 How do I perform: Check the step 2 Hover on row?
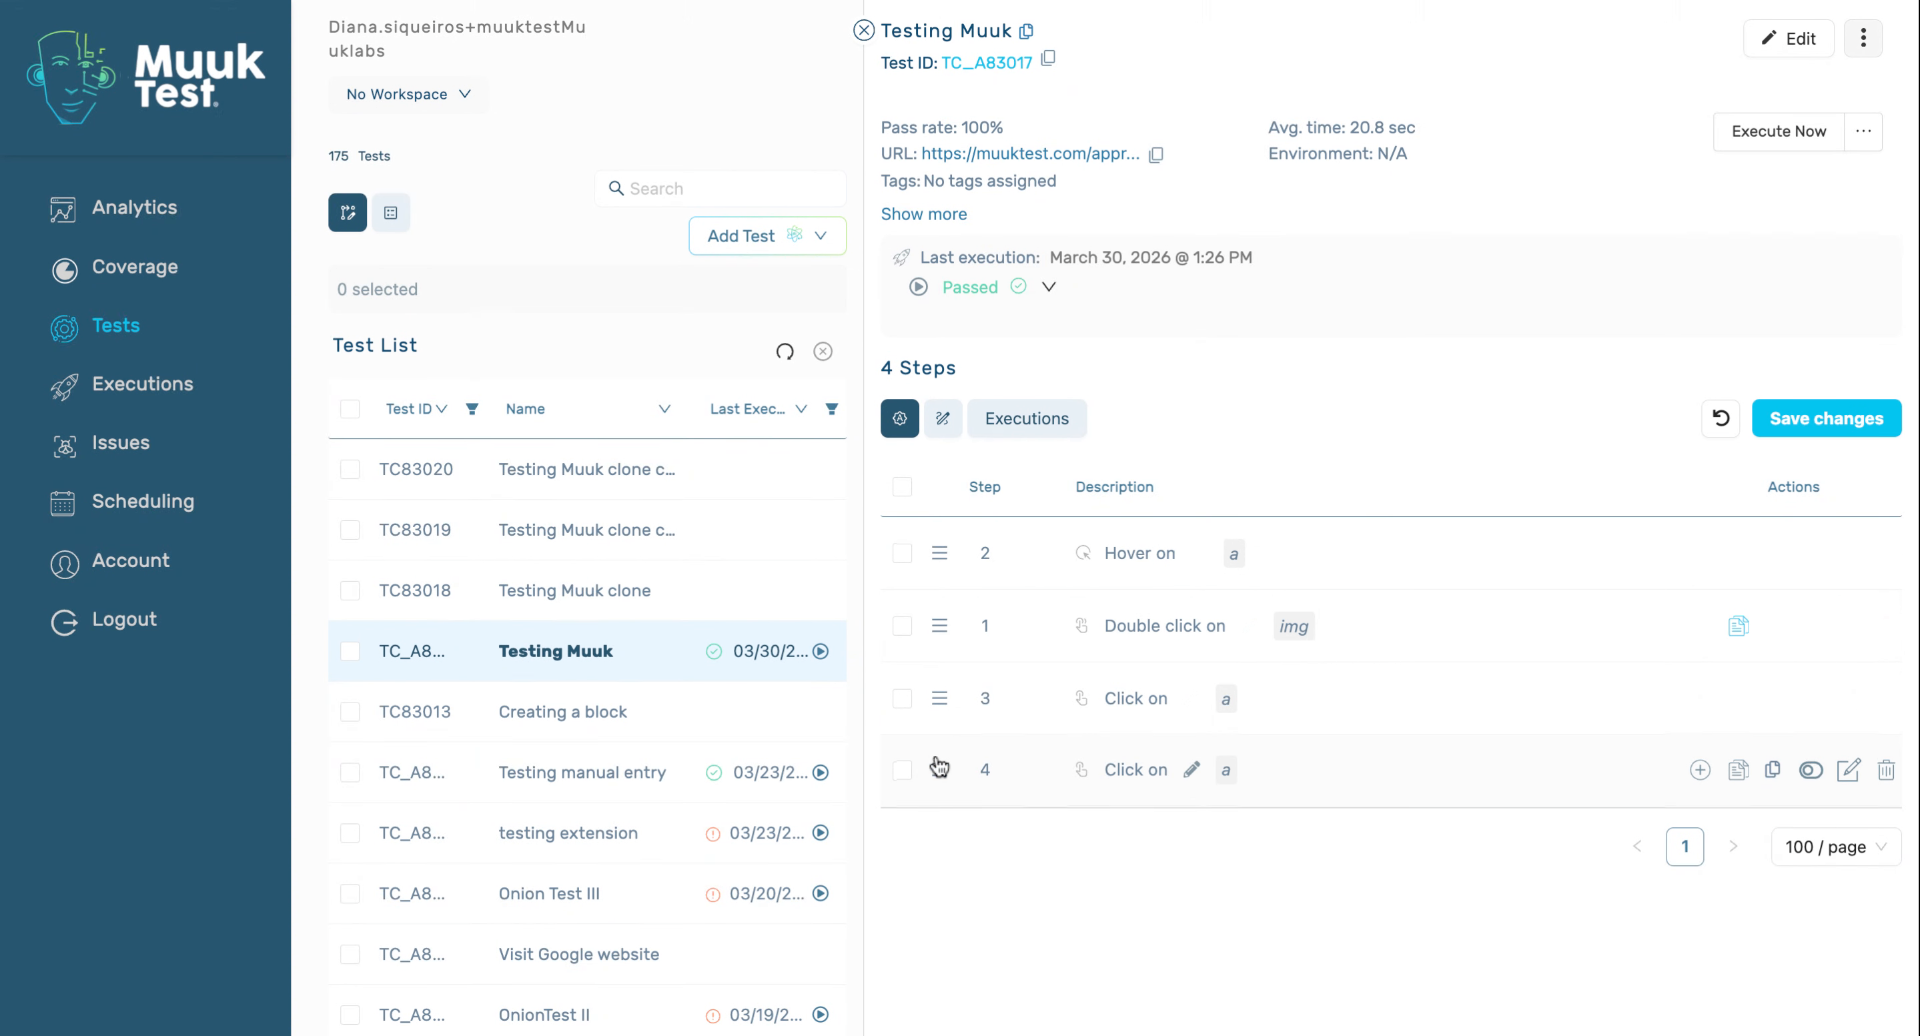(902, 553)
